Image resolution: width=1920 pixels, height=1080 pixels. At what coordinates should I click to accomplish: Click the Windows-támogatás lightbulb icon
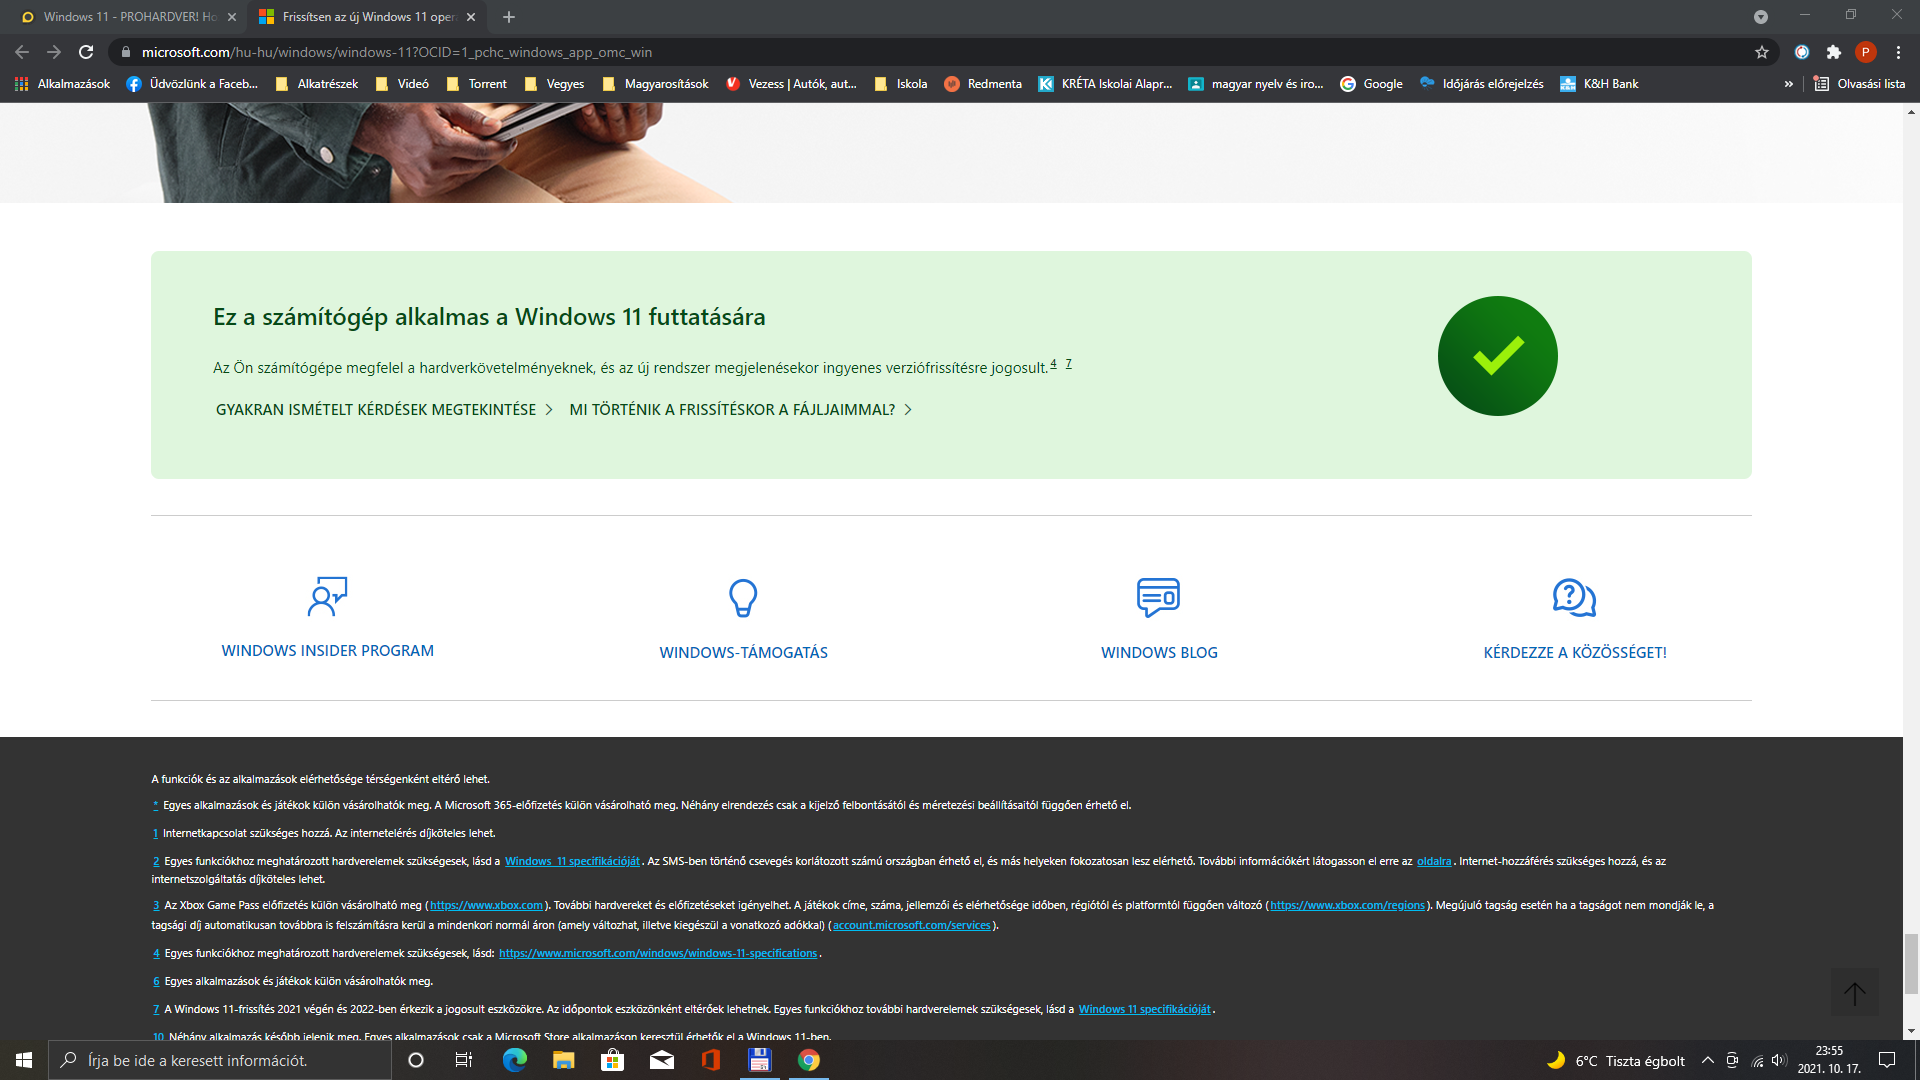coord(743,598)
